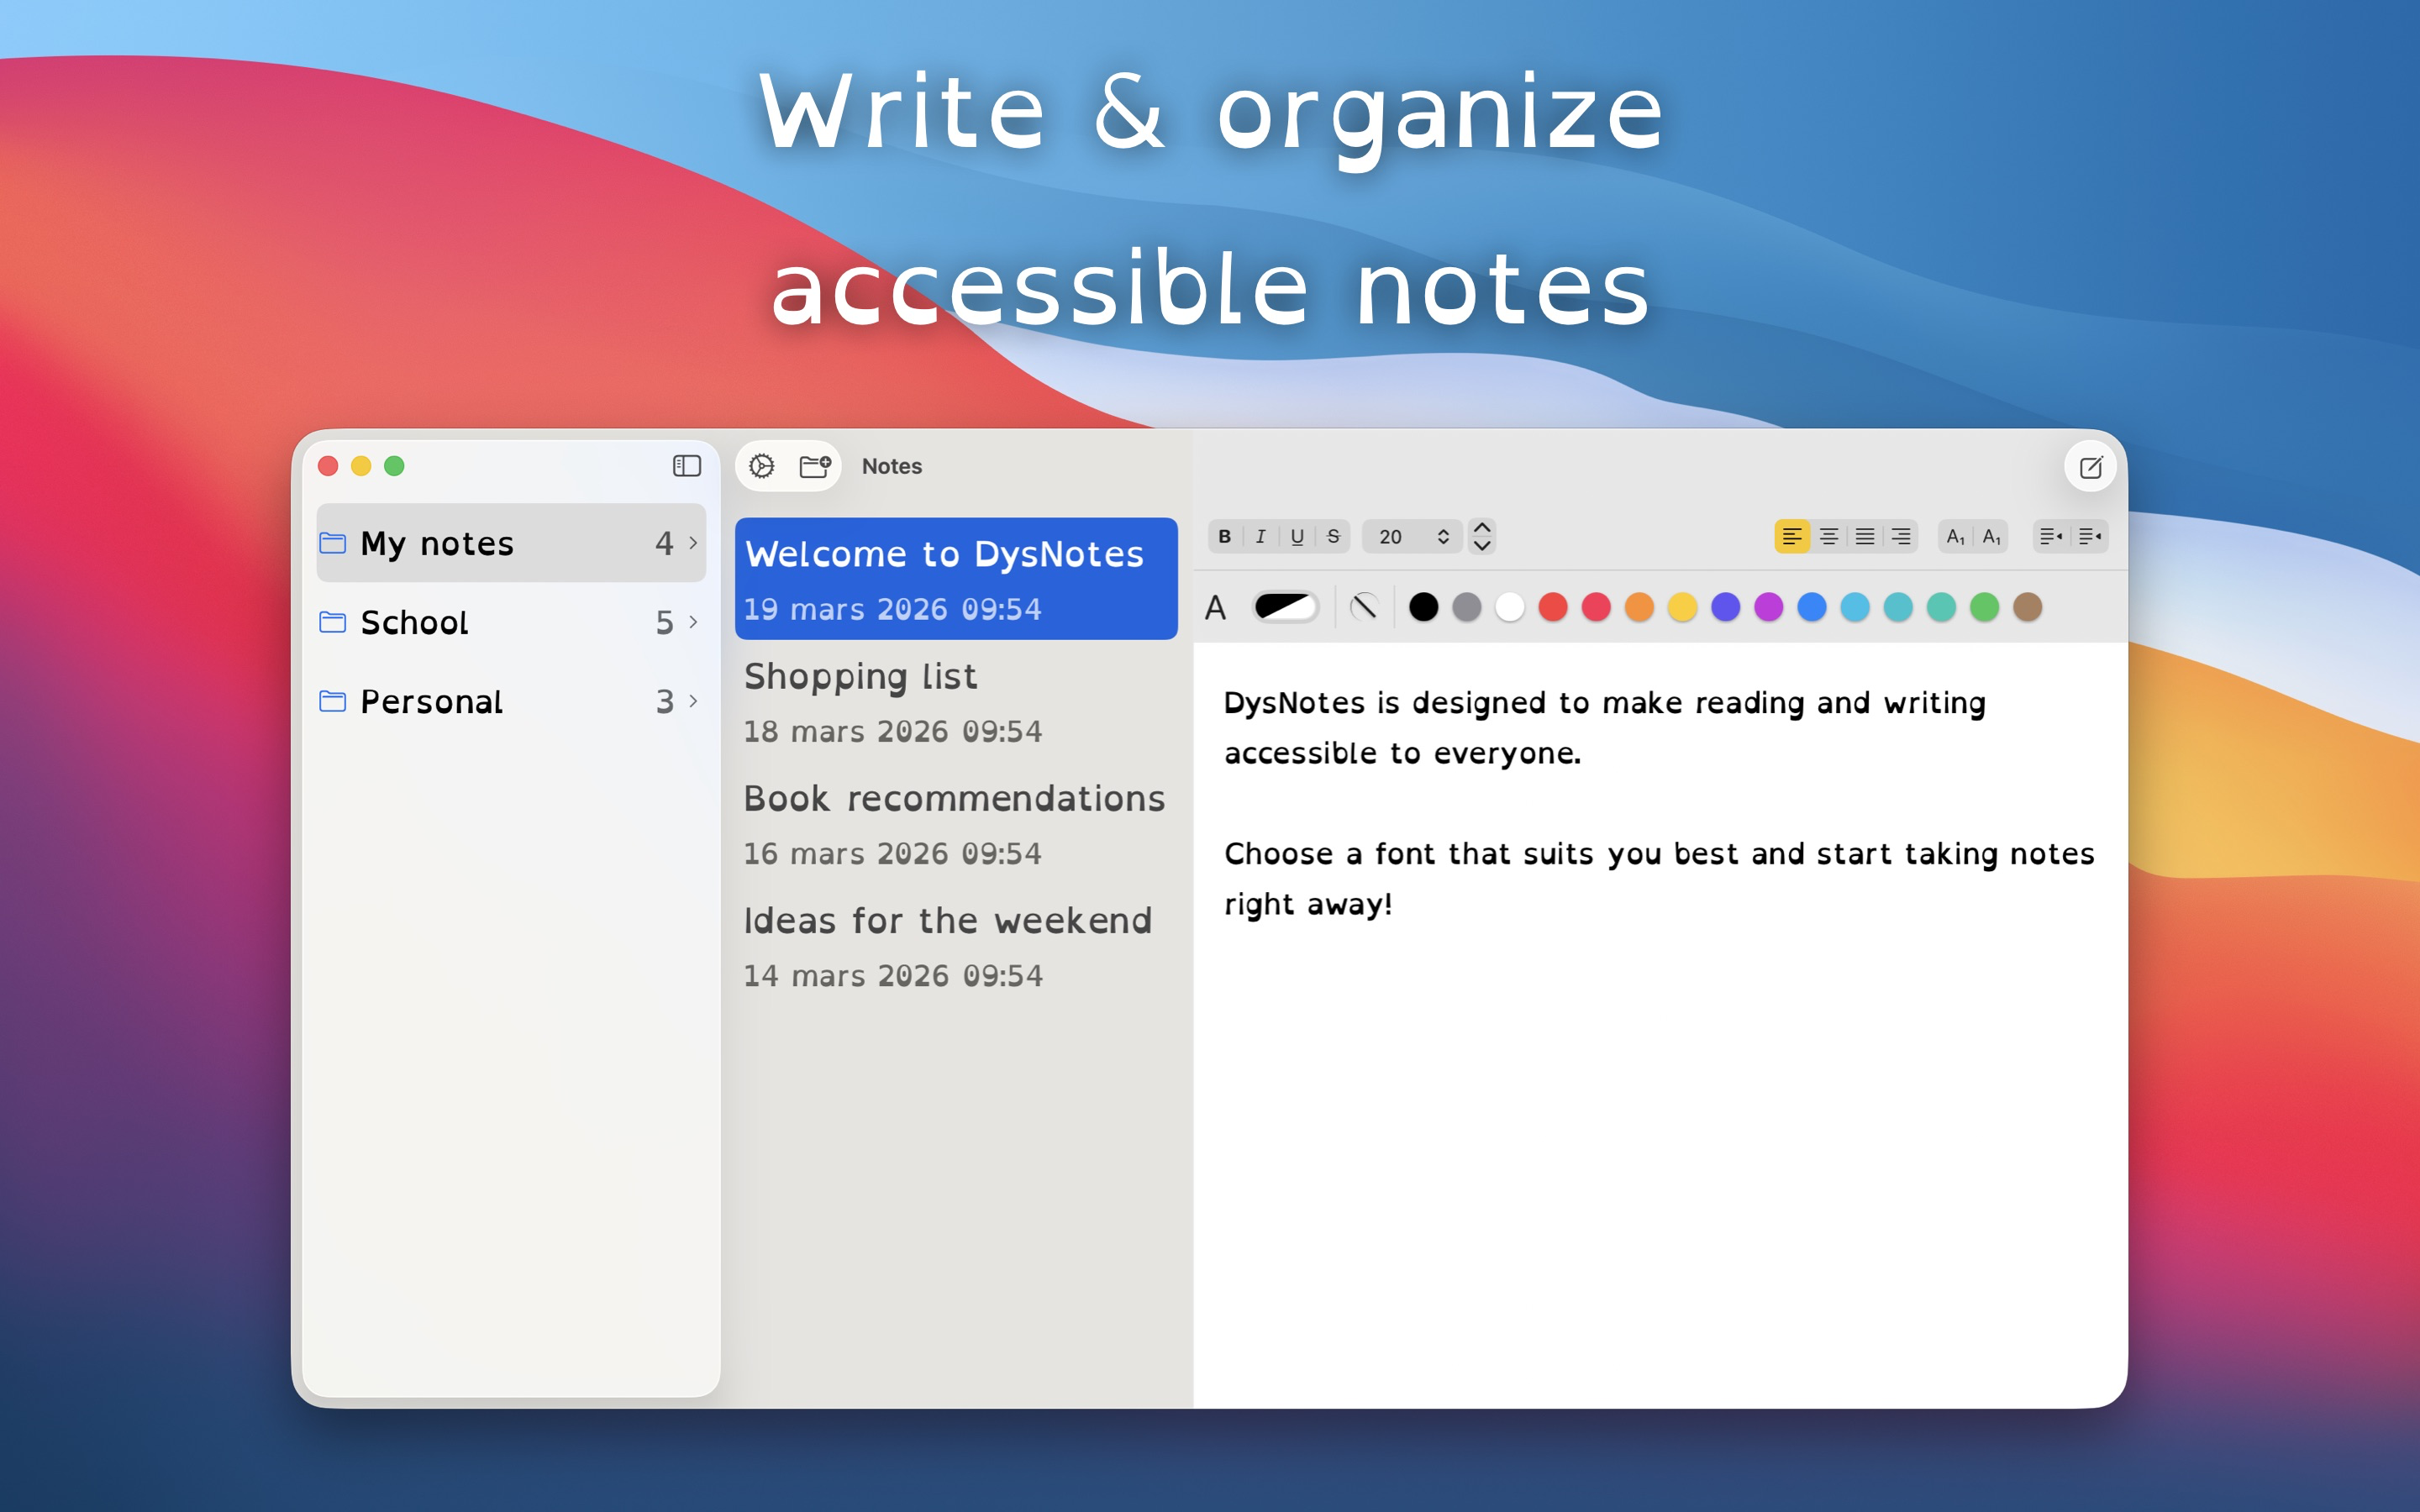
Task: Pick the magenta purple color swatch
Action: pos(1768,607)
